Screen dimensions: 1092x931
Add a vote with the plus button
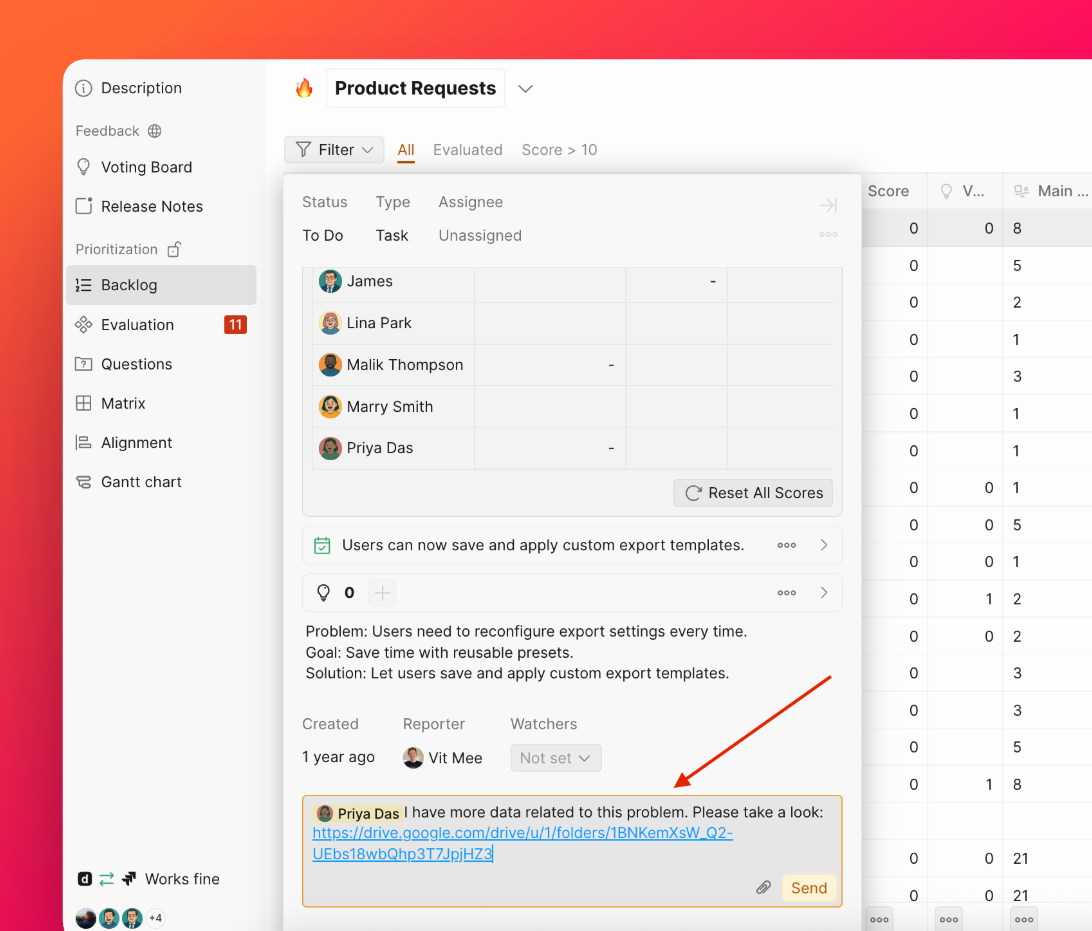point(382,593)
